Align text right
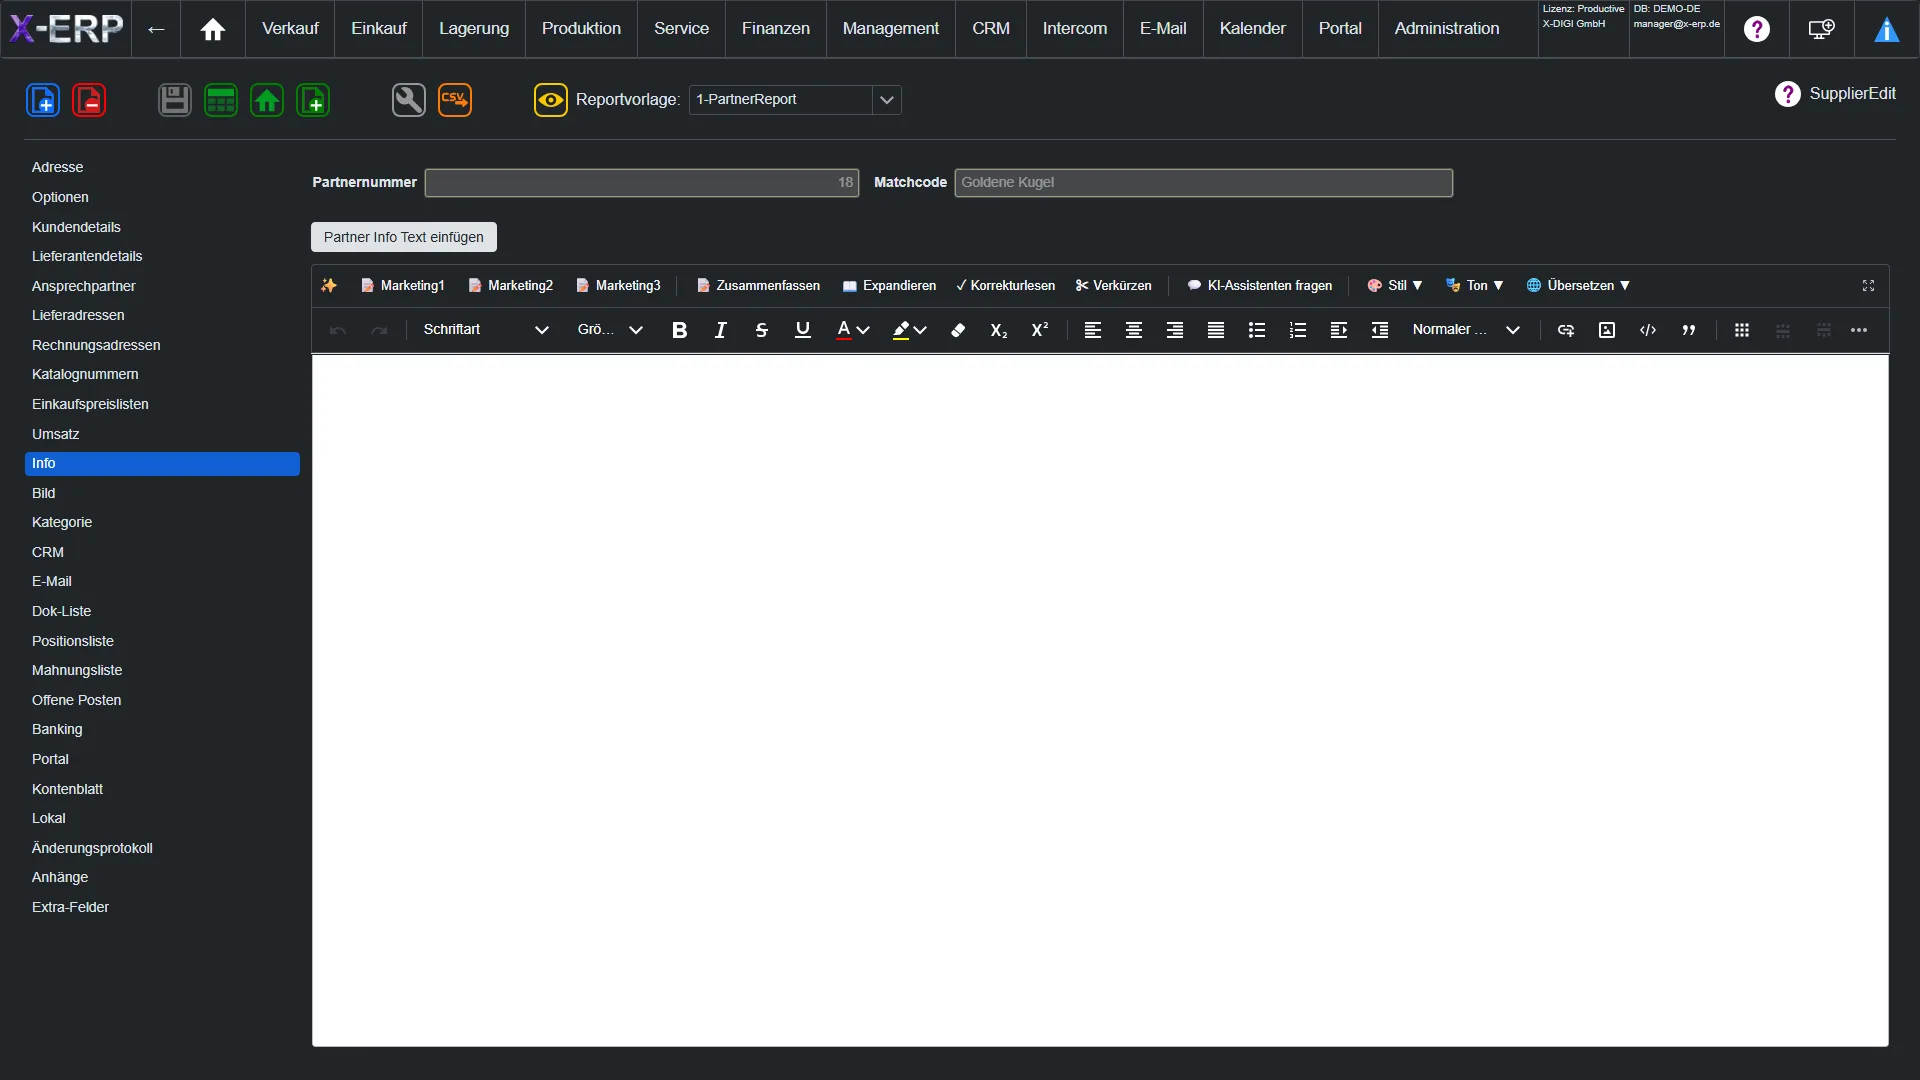Screen dimensions: 1920x1080 pos(1175,330)
